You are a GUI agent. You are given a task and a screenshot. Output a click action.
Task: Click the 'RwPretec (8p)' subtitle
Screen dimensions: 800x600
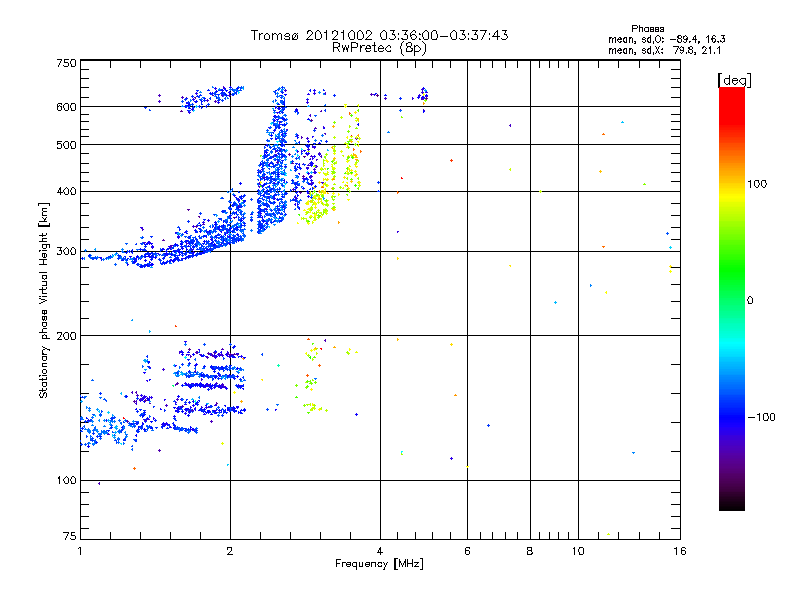379,48
